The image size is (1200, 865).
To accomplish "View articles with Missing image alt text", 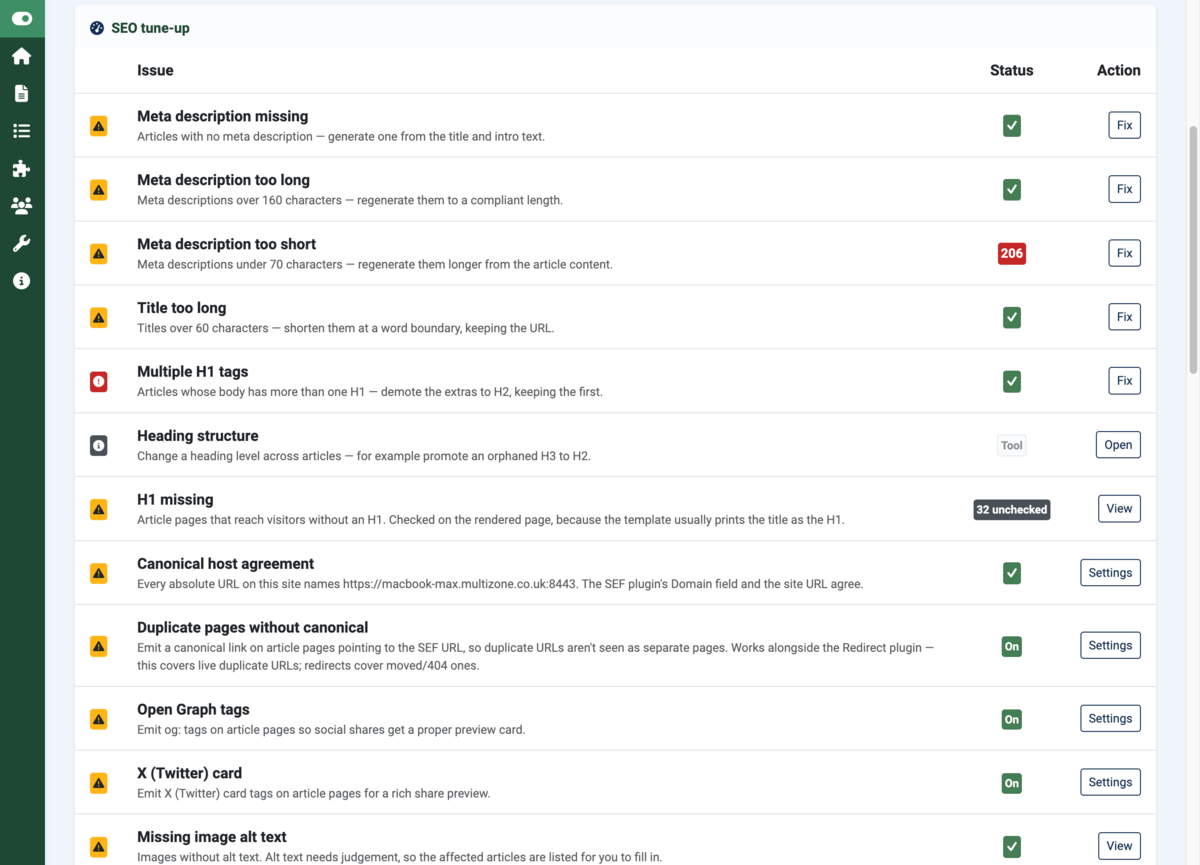I will [x=1119, y=846].
